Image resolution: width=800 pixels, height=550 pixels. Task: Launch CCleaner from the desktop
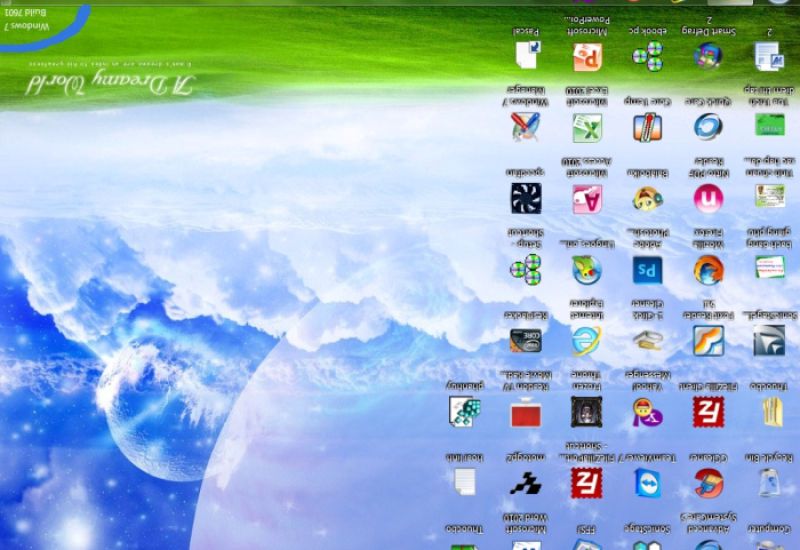point(708,482)
